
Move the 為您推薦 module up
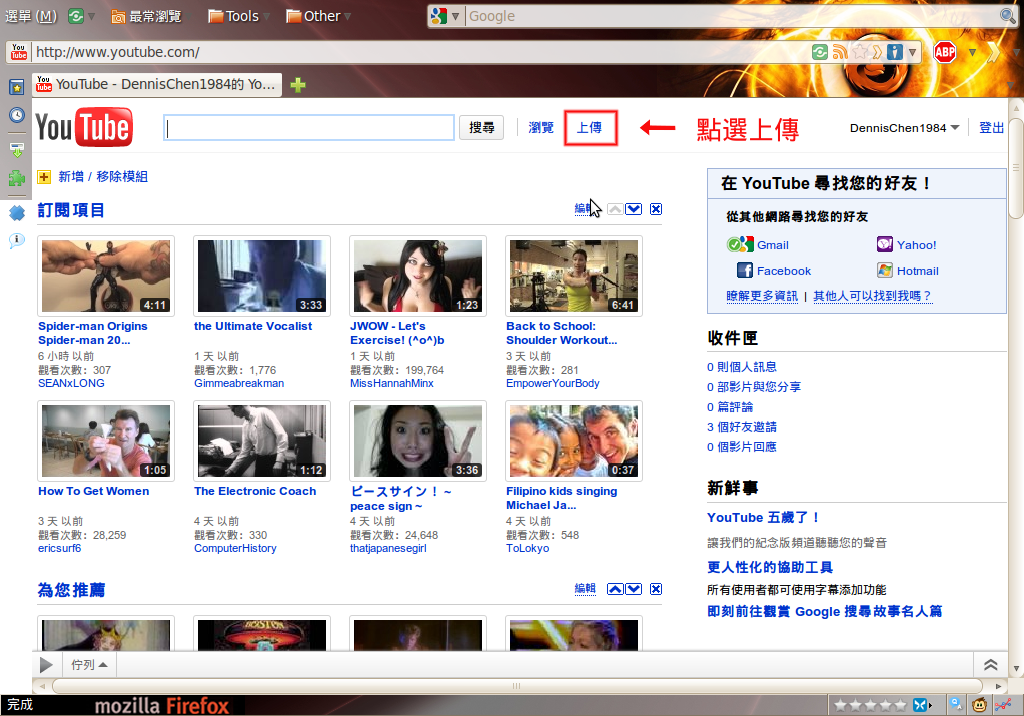[615, 589]
